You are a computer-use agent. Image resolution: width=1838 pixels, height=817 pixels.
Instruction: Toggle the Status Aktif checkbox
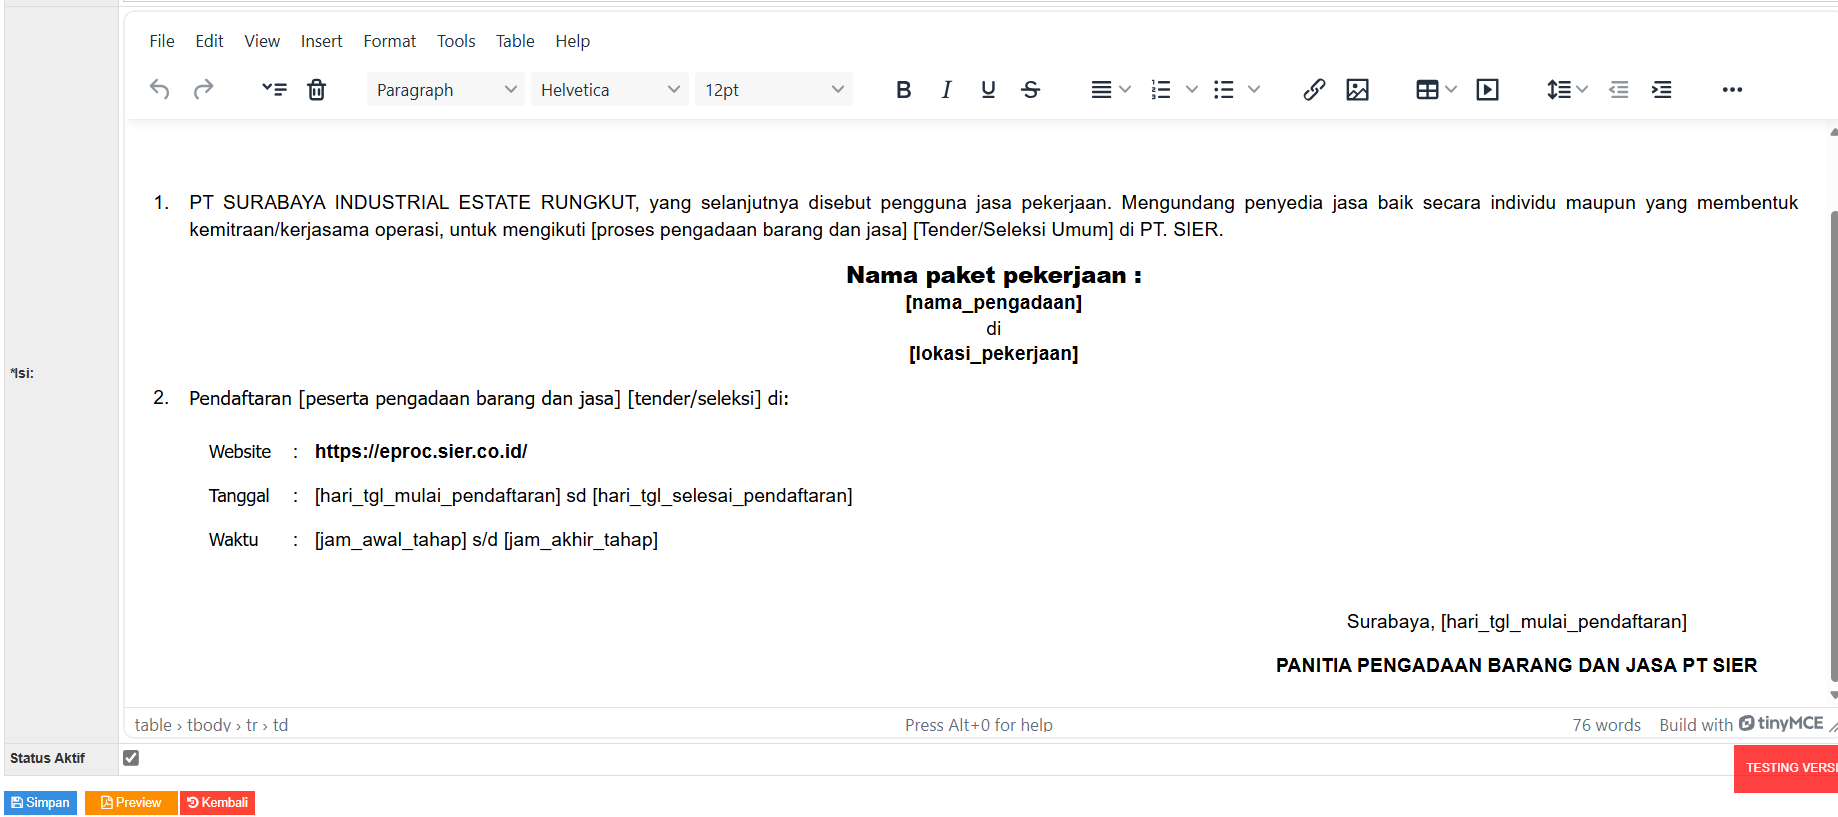pos(131,758)
